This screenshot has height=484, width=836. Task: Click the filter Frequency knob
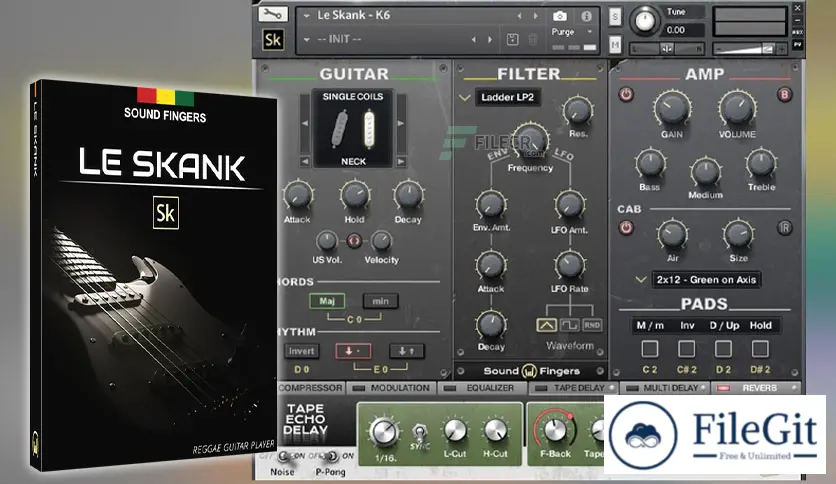click(x=530, y=140)
